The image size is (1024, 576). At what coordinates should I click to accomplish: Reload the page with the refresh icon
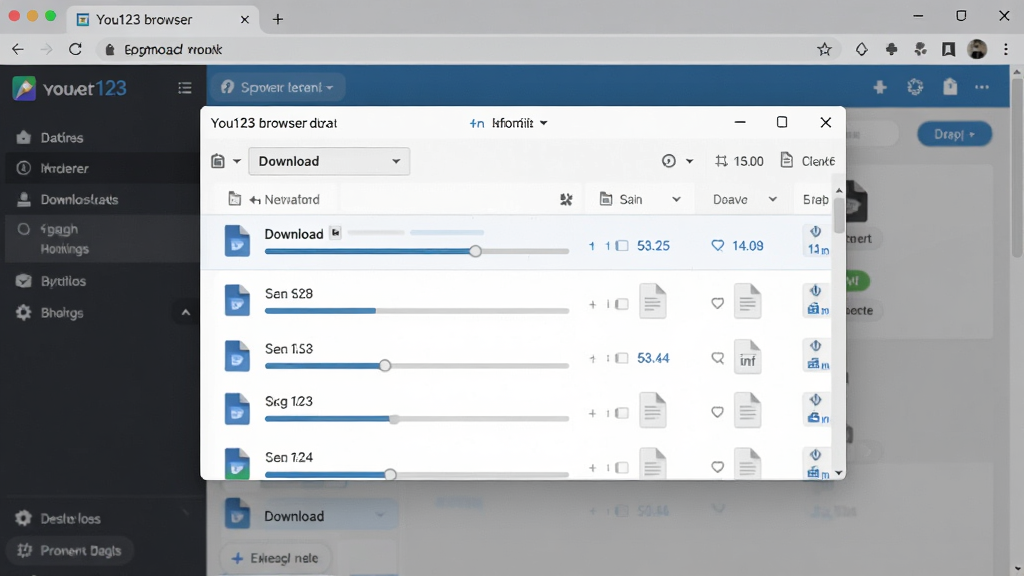point(75,49)
